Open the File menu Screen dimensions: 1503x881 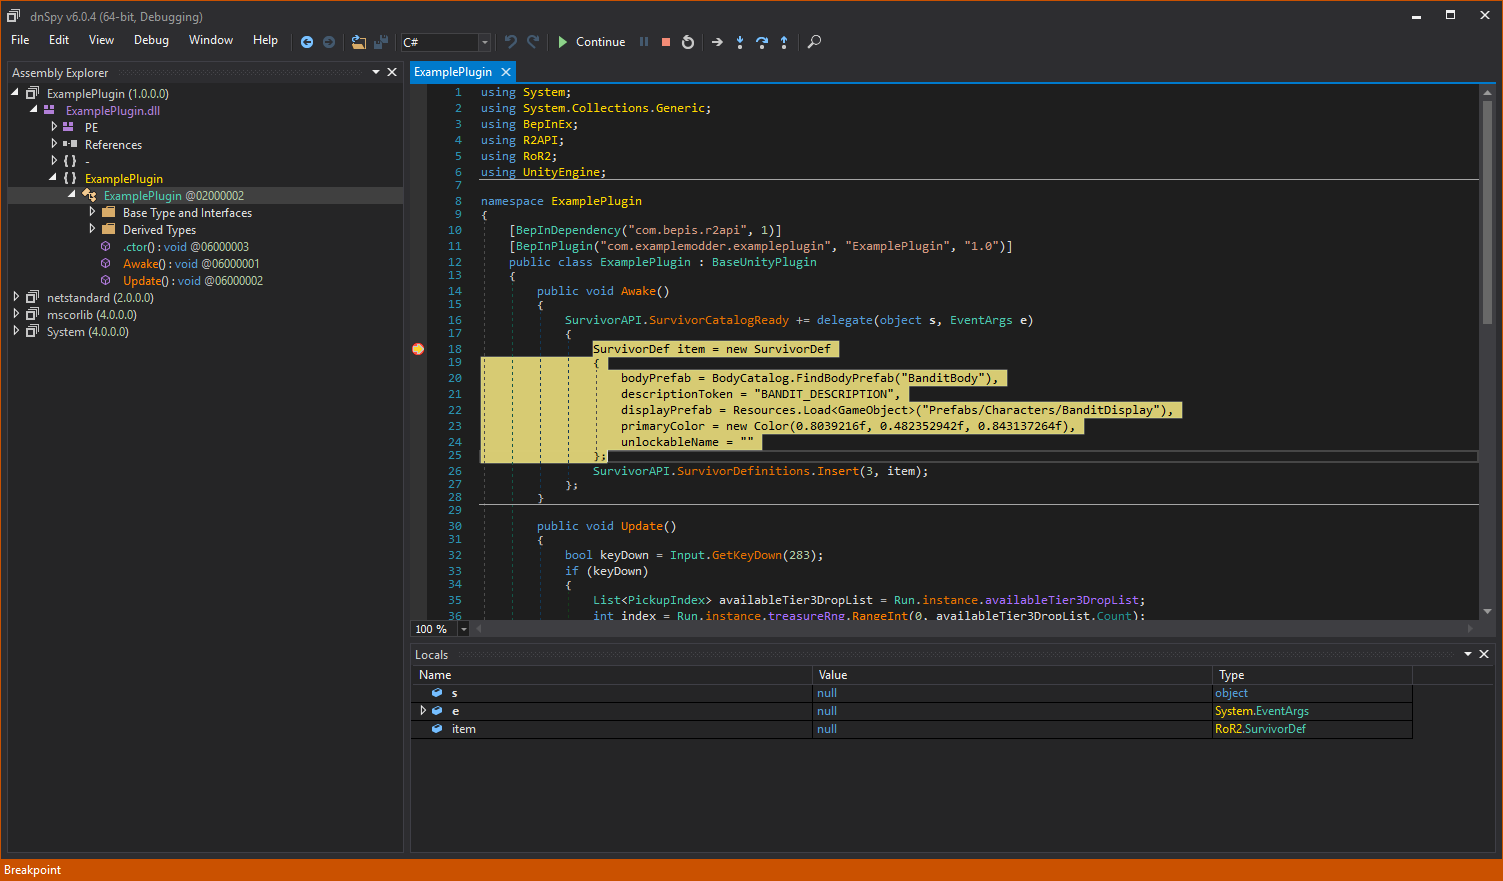(x=20, y=40)
